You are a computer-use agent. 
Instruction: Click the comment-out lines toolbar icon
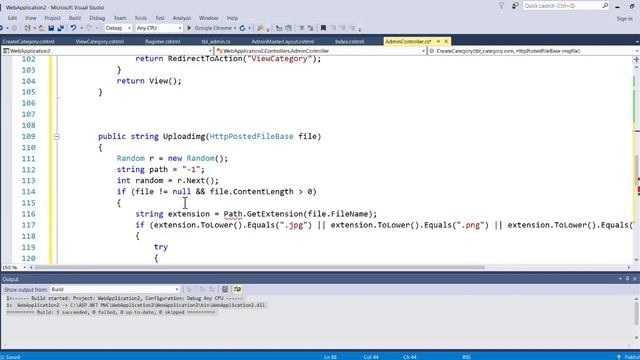coord(302,28)
